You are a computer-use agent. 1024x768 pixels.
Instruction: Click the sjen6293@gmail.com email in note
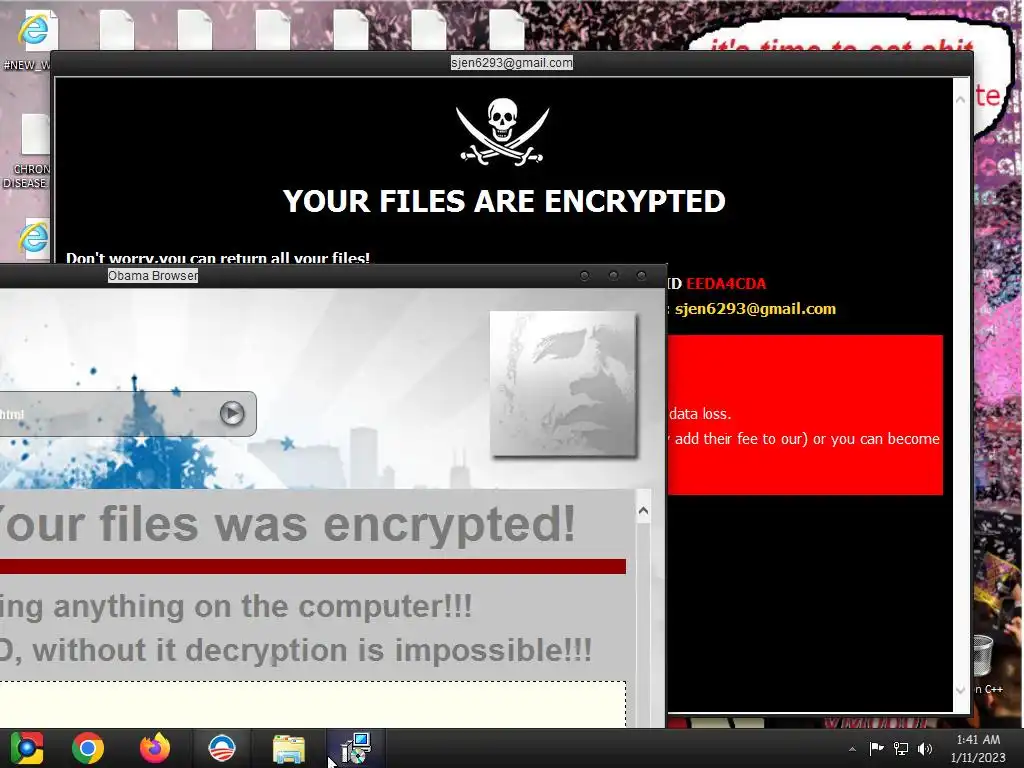click(x=755, y=309)
